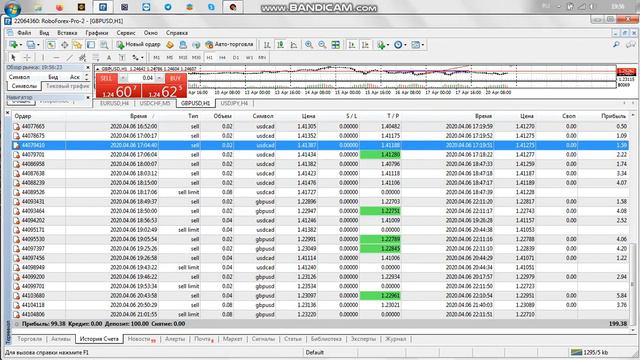Open the Справка menu
640x360 pixels.
tap(177, 33)
